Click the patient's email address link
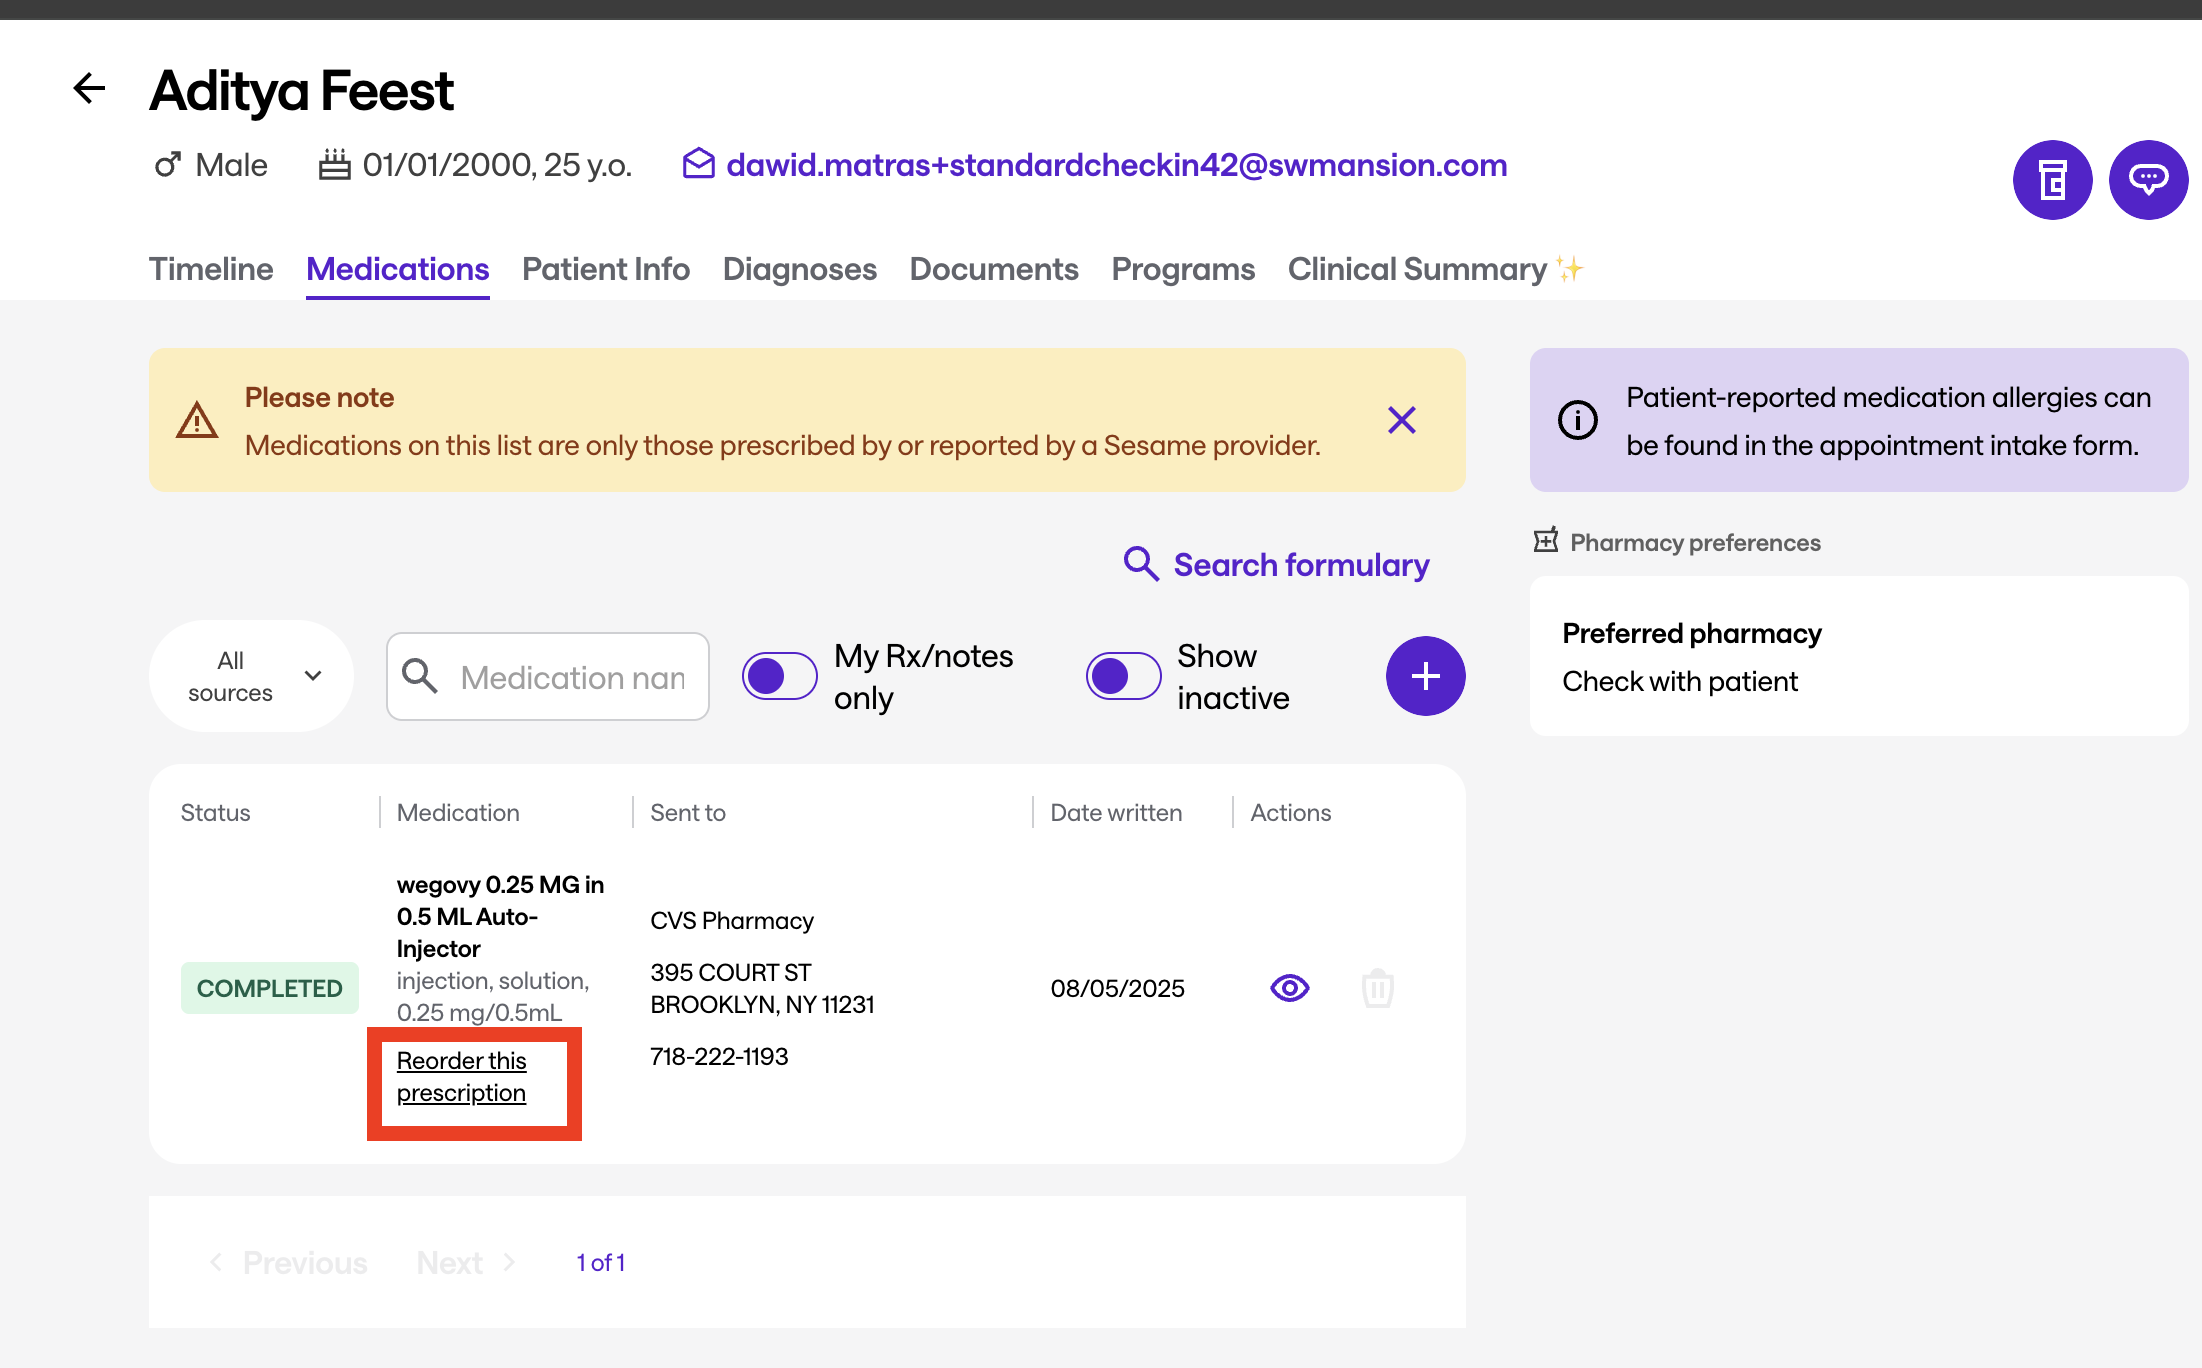 coord(1116,165)
